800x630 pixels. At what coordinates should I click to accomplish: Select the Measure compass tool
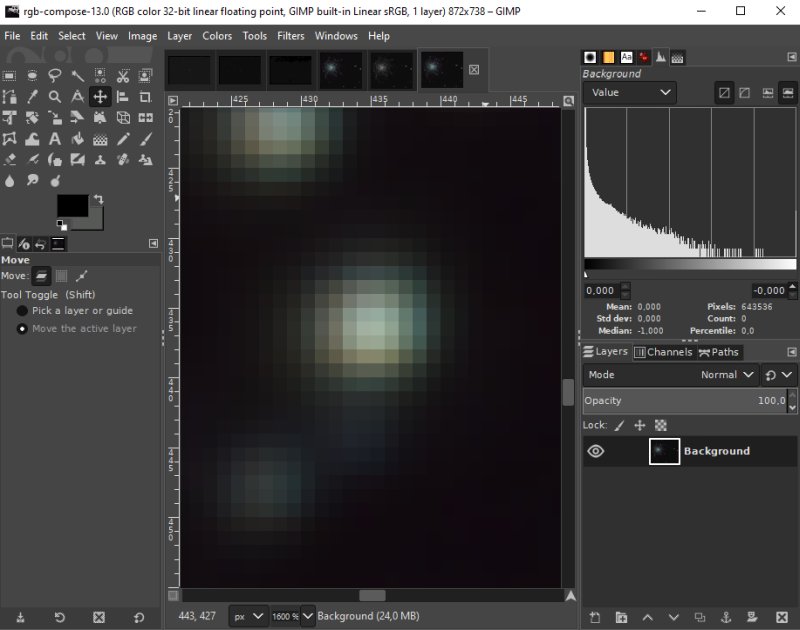click(78, 97)
